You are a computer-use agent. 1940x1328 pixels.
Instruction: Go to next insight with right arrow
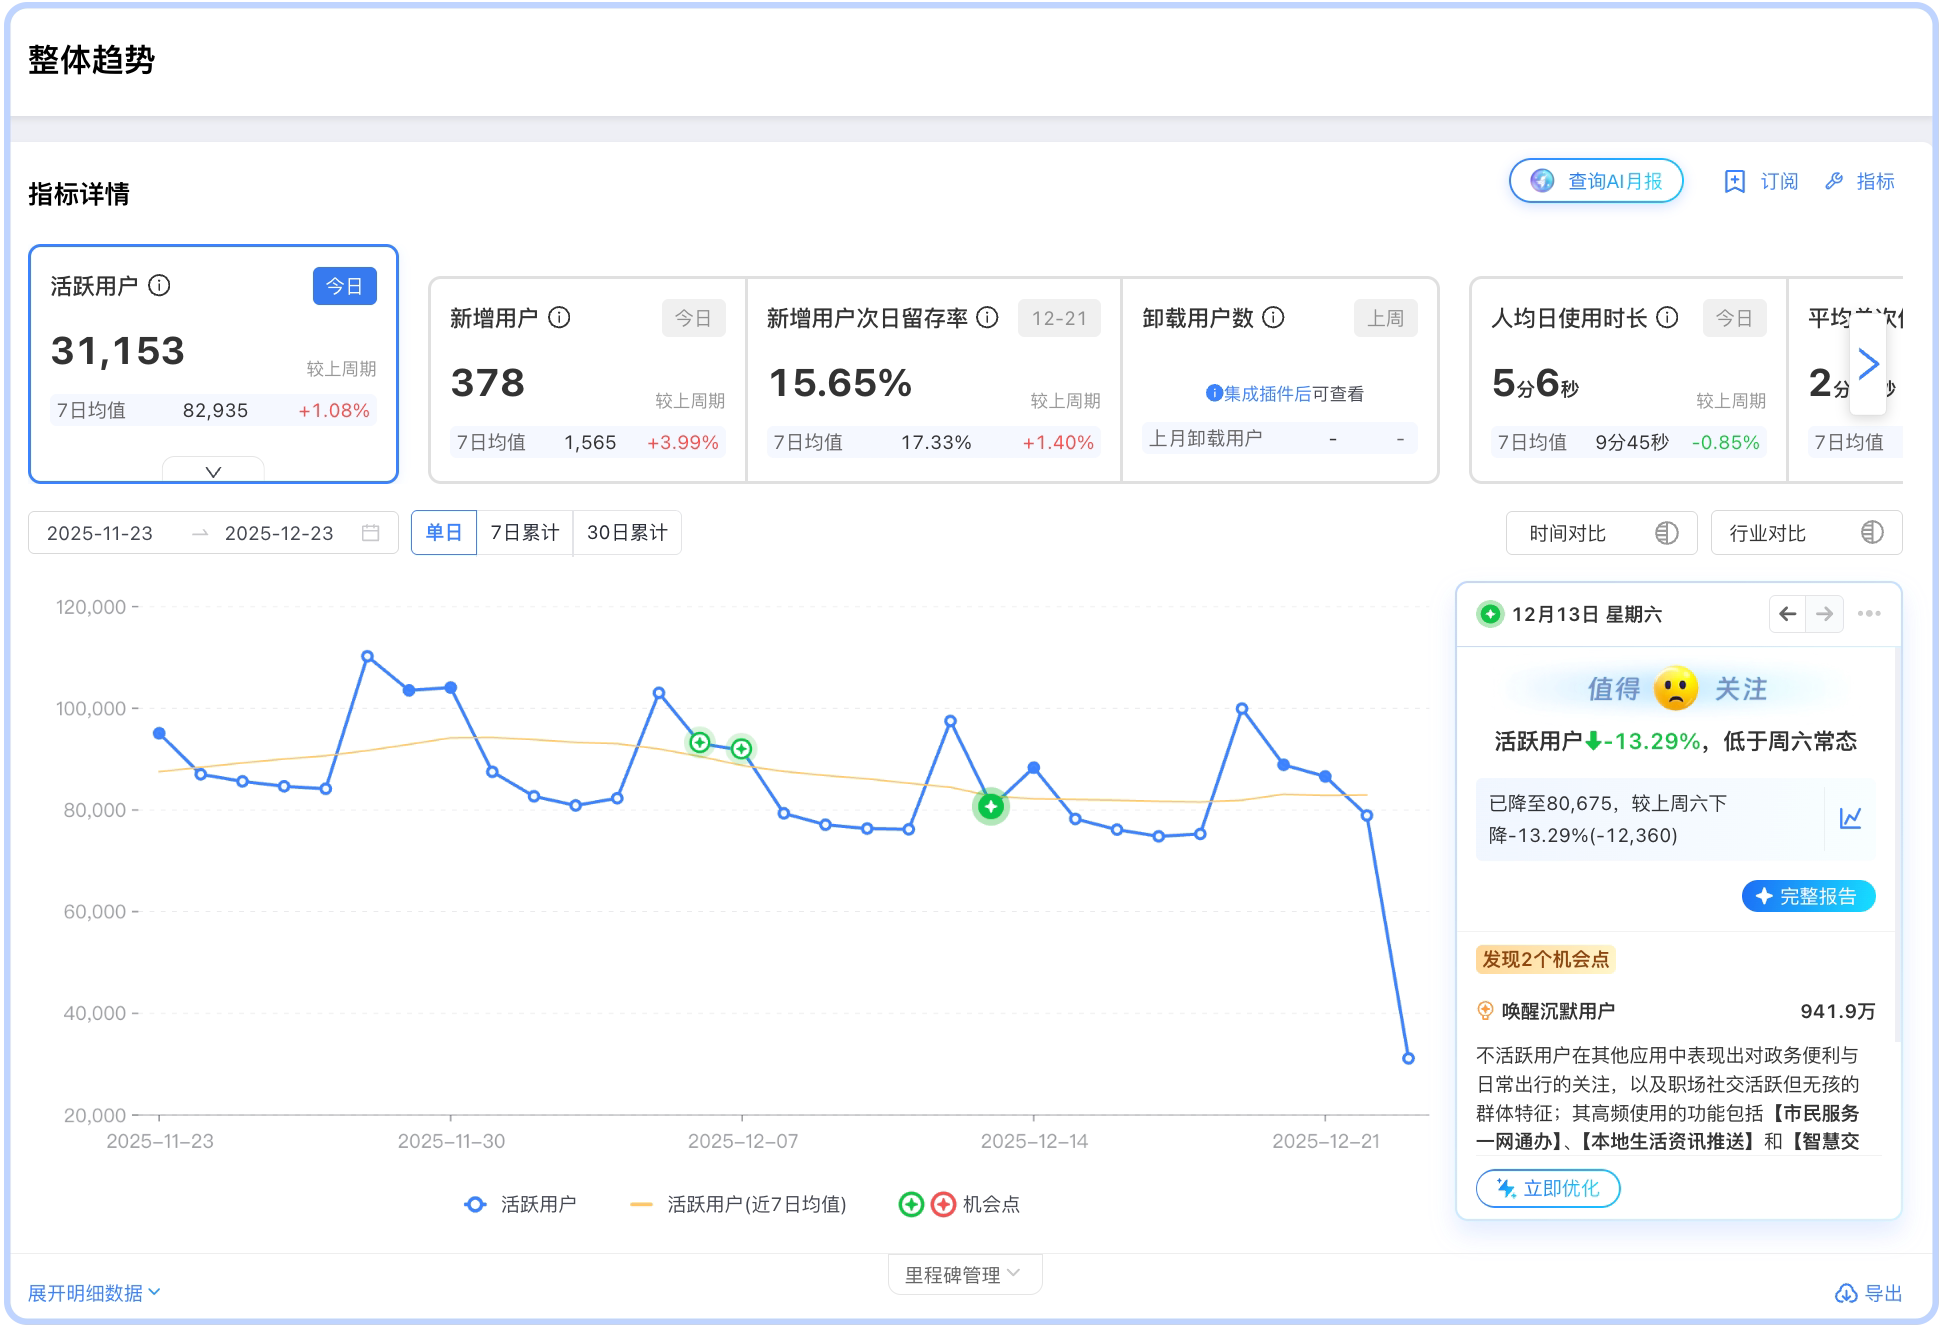tap(1824, 614)
